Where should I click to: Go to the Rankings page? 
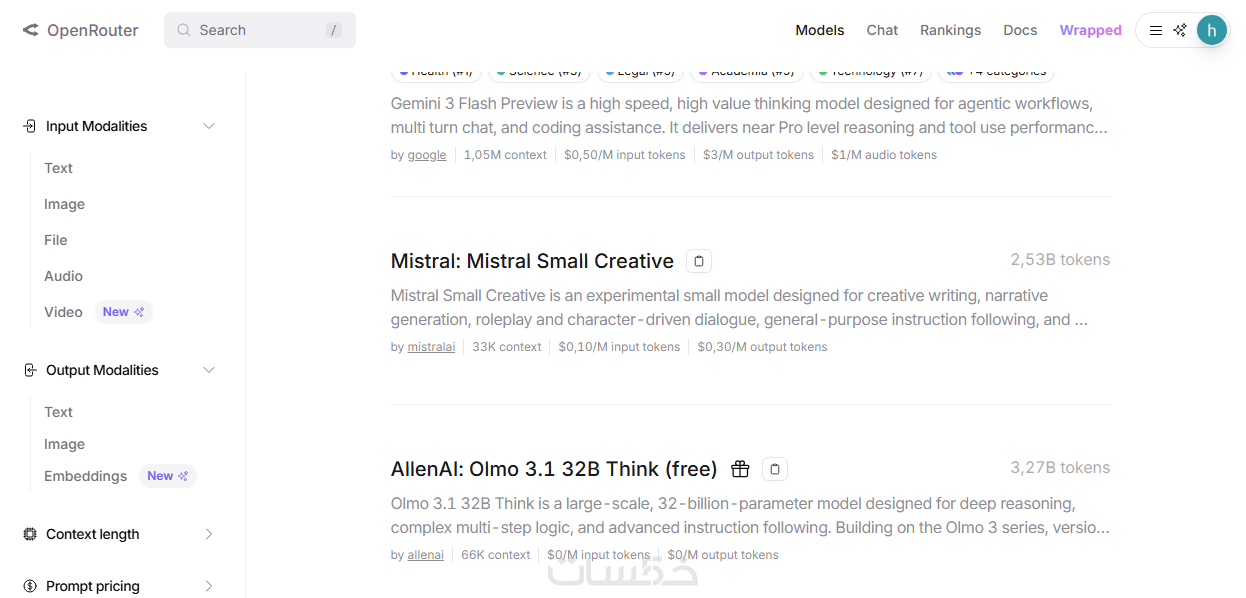coord(950,30)
